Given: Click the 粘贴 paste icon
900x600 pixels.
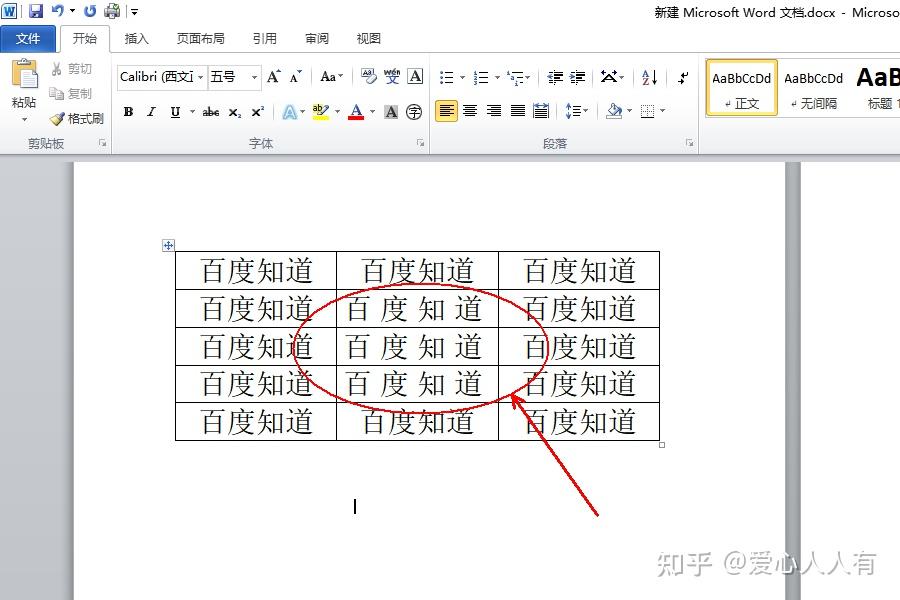Looking at the screenshot, I should click(x=24, y=75).
